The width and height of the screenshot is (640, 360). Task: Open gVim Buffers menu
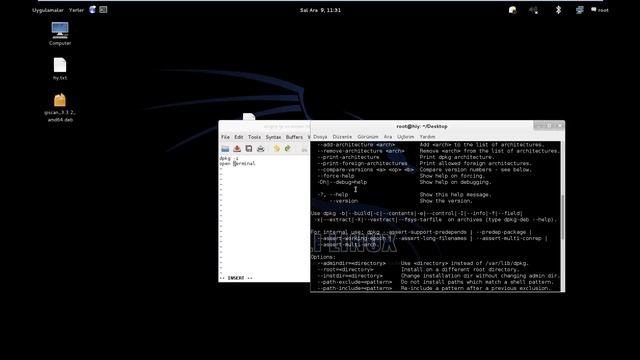pos(294,137)
